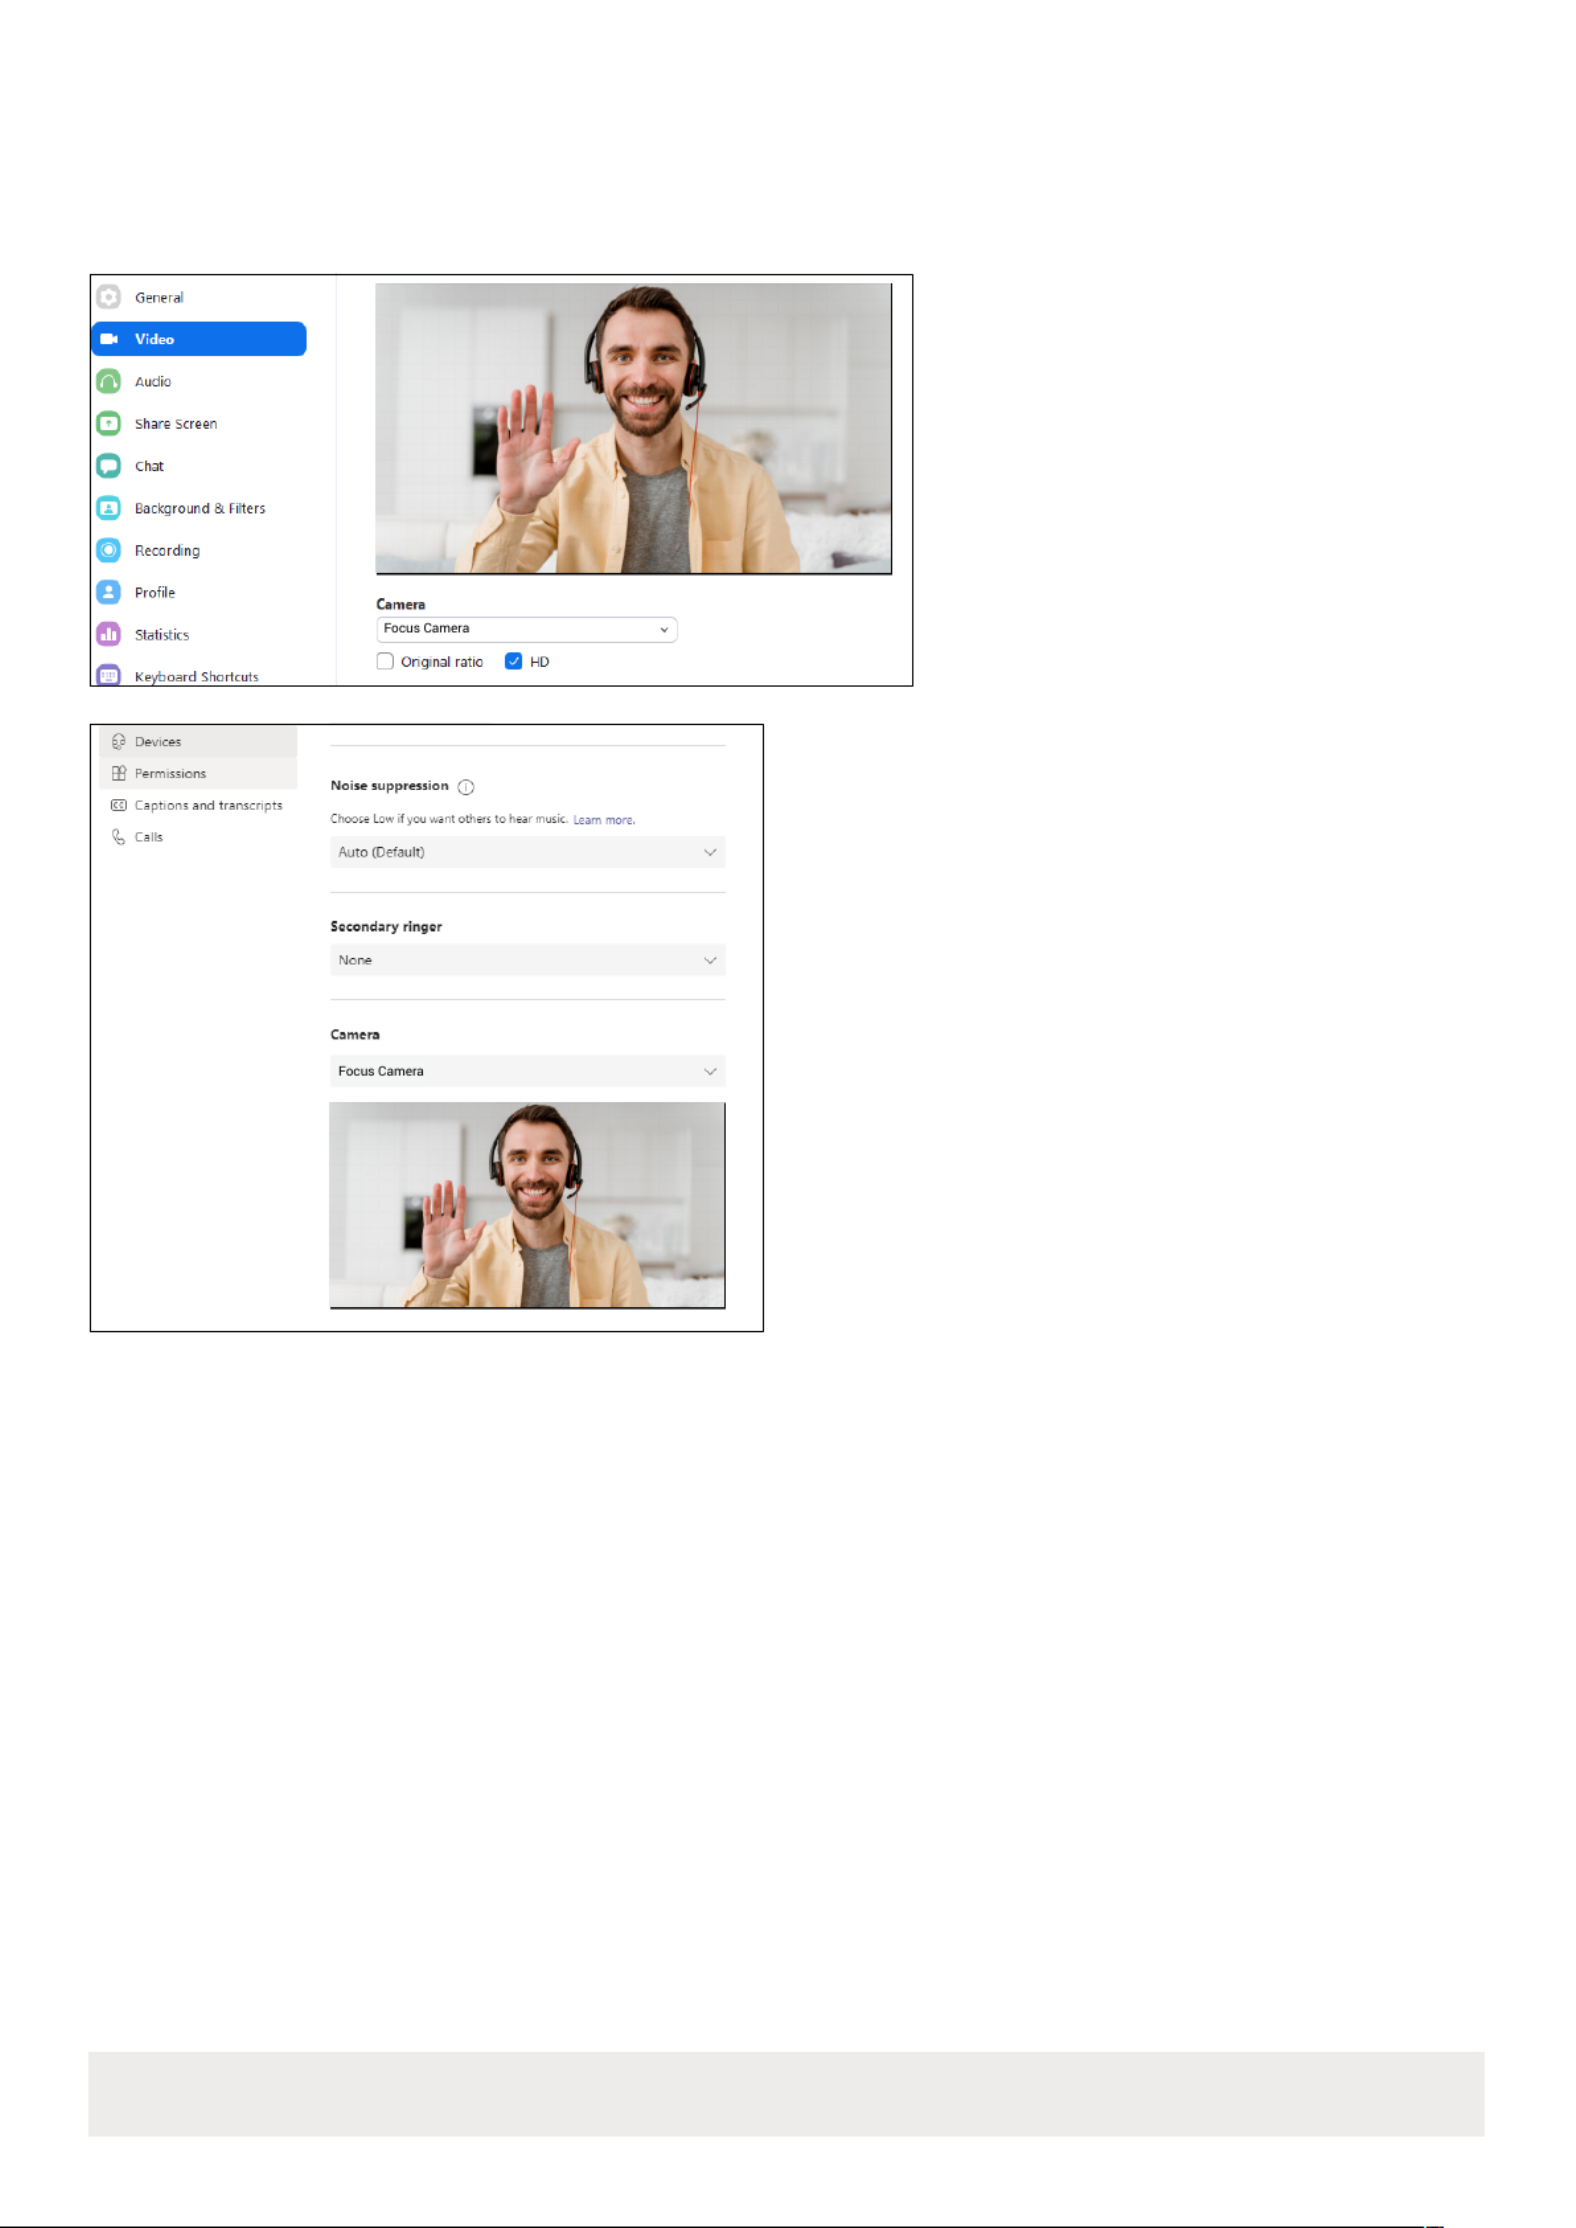The image size is (1576, 2228).
Task: Click the Statistics bar chart icon
Action: pos(108,634)
